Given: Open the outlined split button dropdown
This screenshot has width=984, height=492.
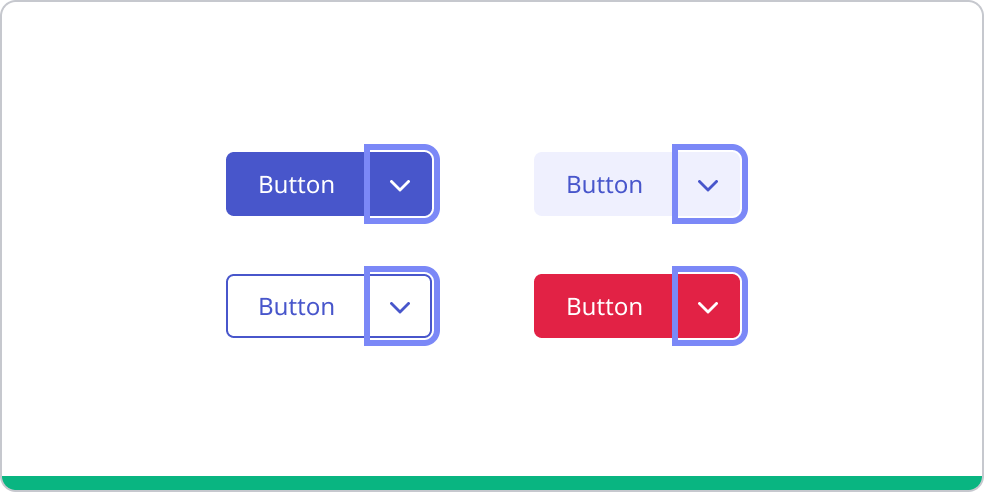Looking at the screenshot, I should [x=401, y=306].
